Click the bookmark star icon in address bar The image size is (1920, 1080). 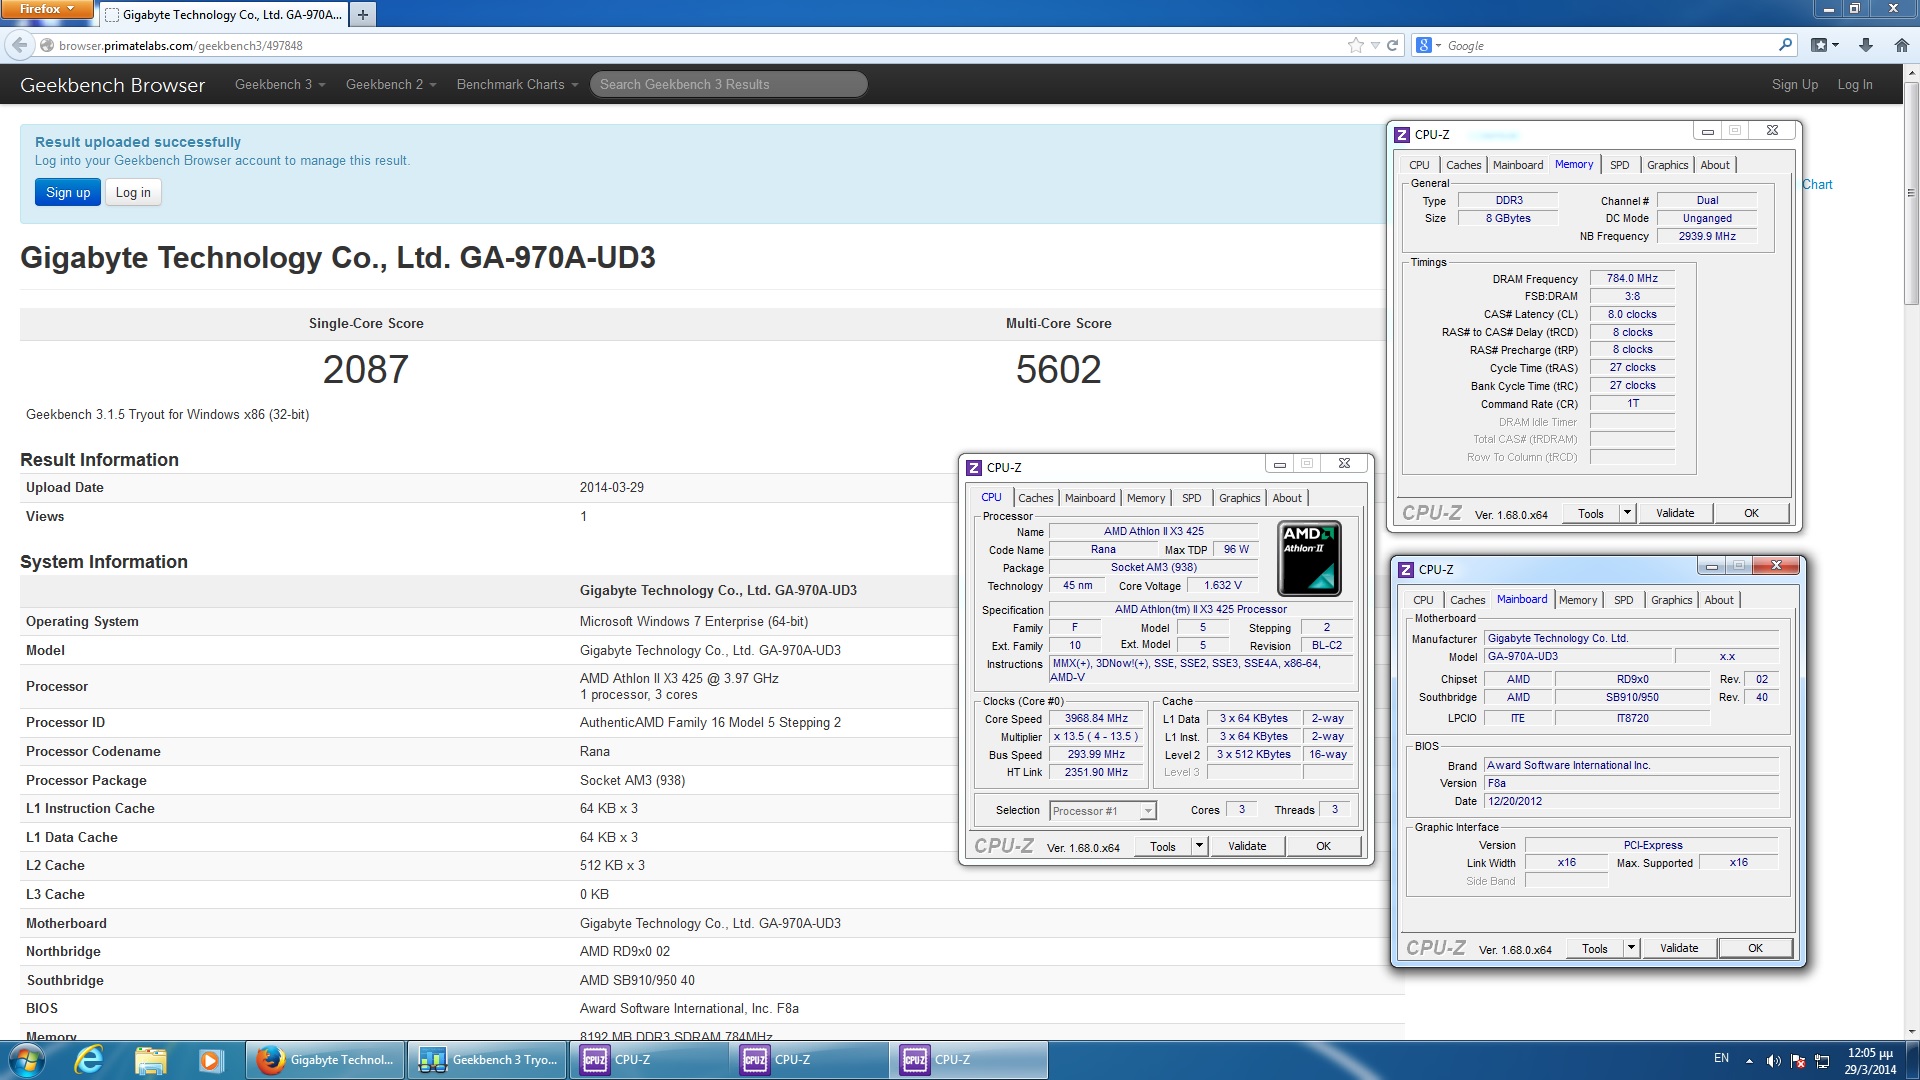(1356, 45)
